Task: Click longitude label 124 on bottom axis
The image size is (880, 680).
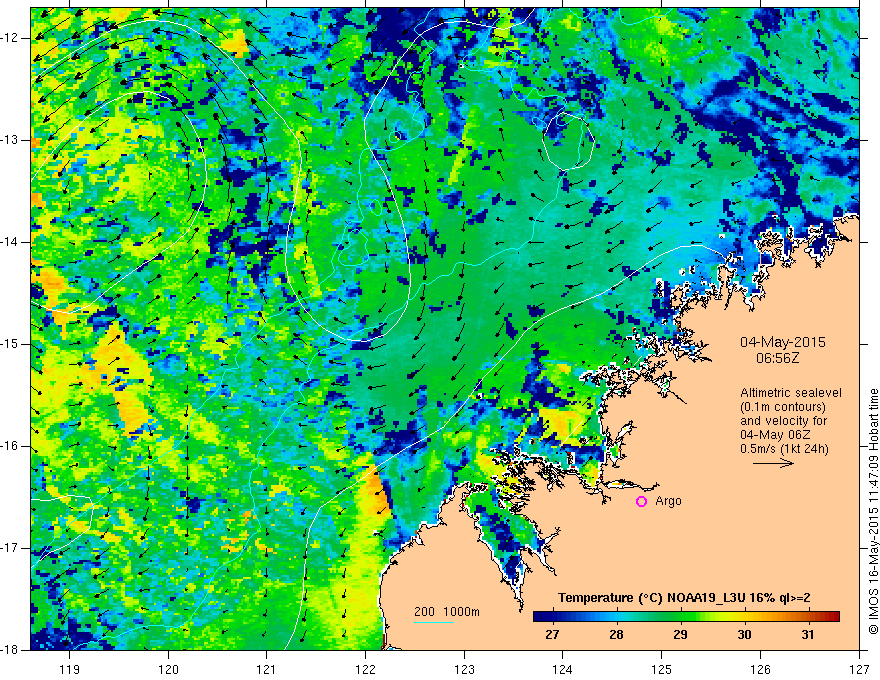Action: click(x=563, y=669)
